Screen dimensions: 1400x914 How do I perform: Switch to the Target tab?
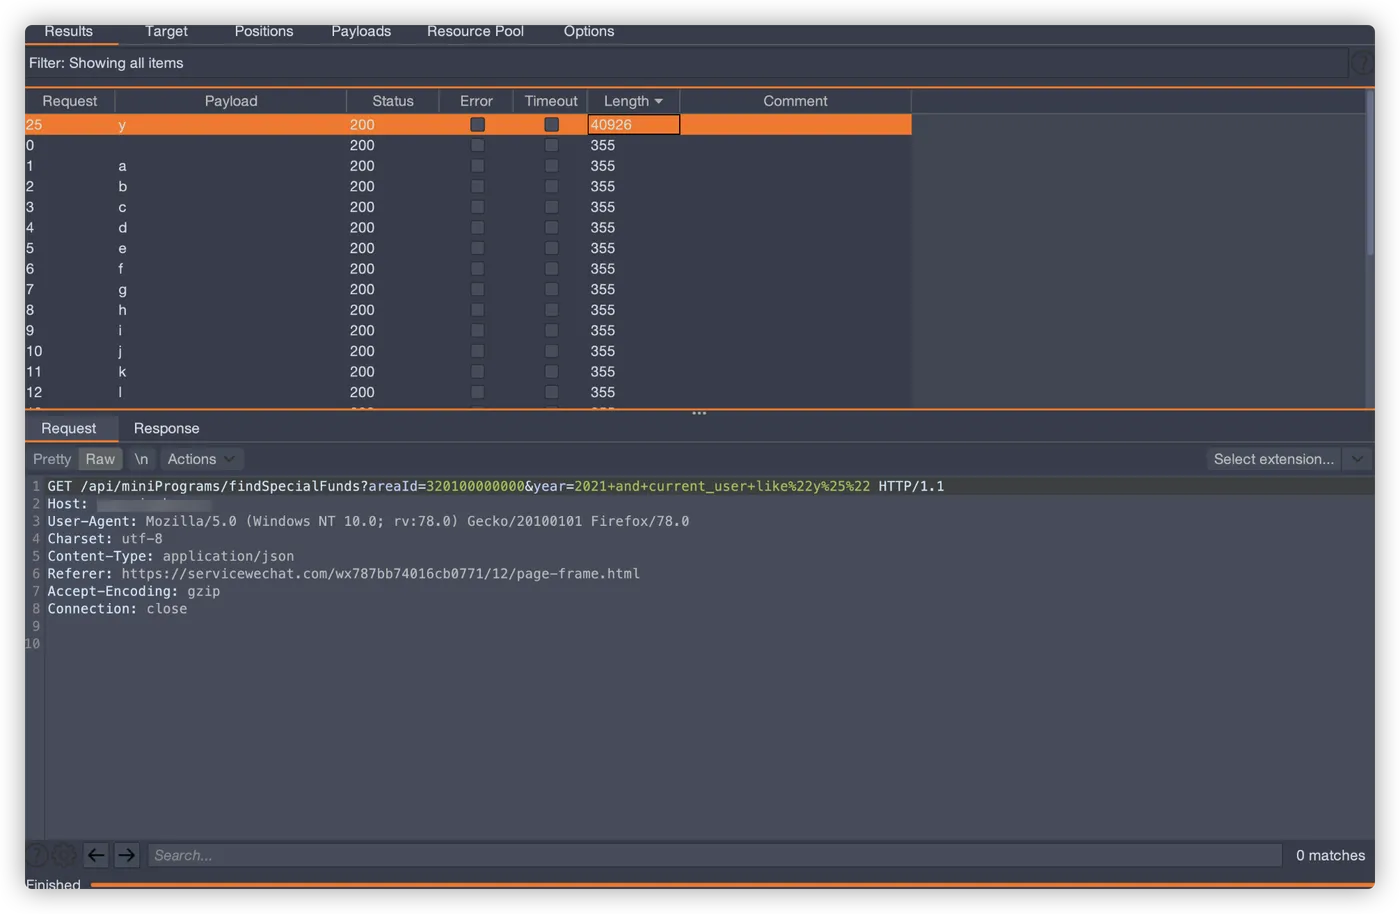click(x=166, y=32)
